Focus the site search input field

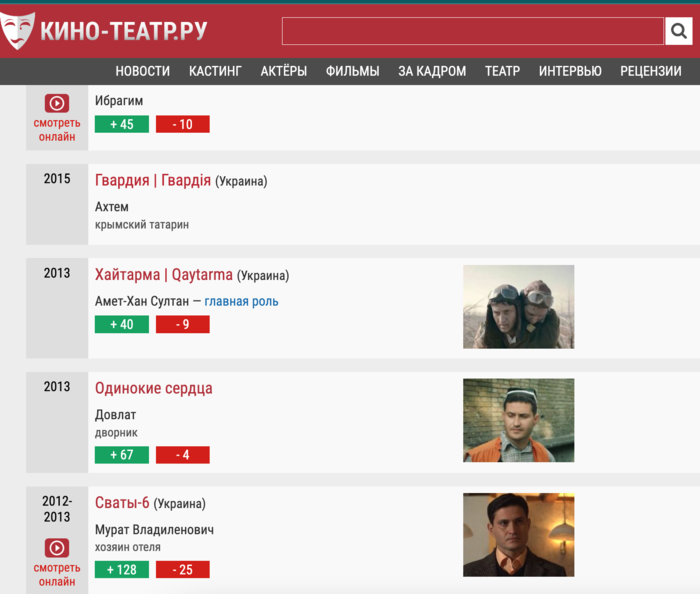click(x=473, y=31)
